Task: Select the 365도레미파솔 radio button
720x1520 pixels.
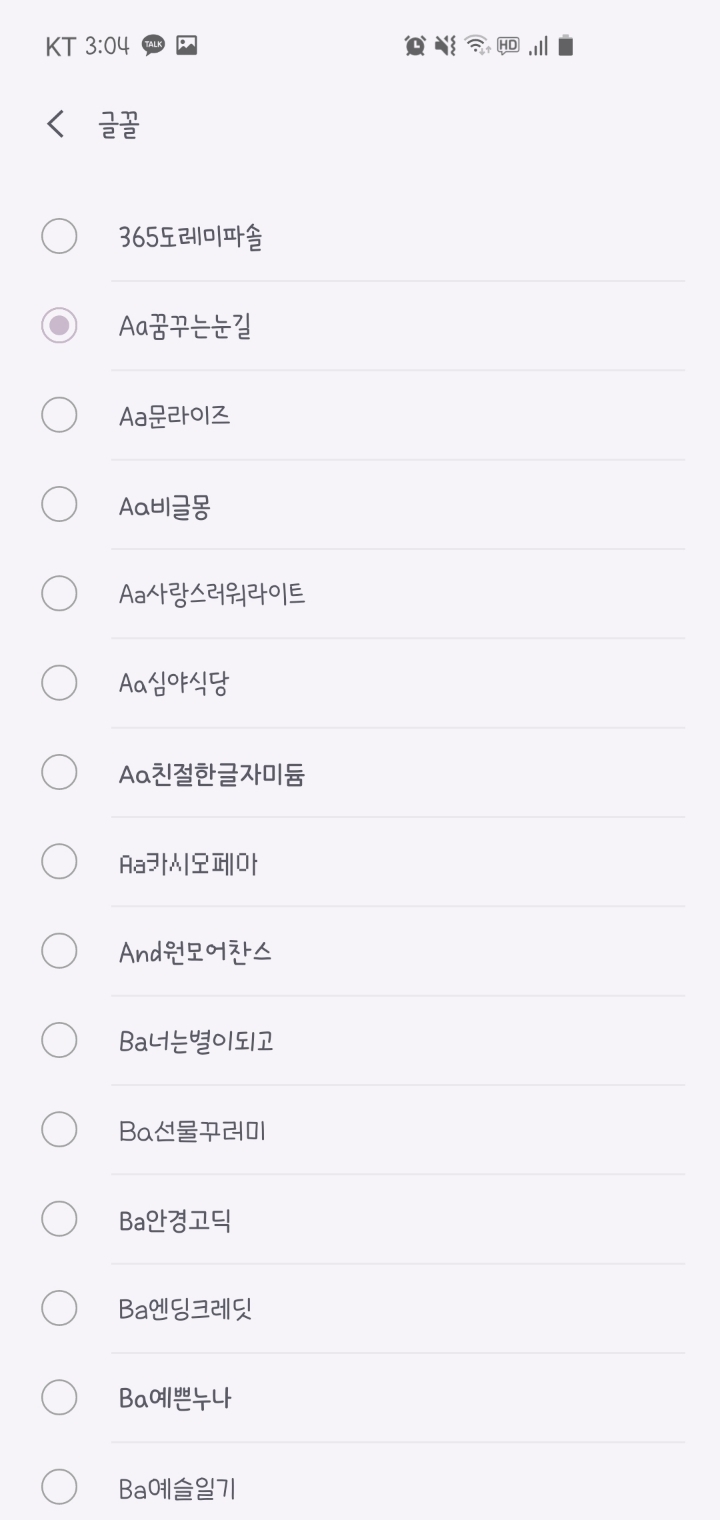Action: point(59,237)
